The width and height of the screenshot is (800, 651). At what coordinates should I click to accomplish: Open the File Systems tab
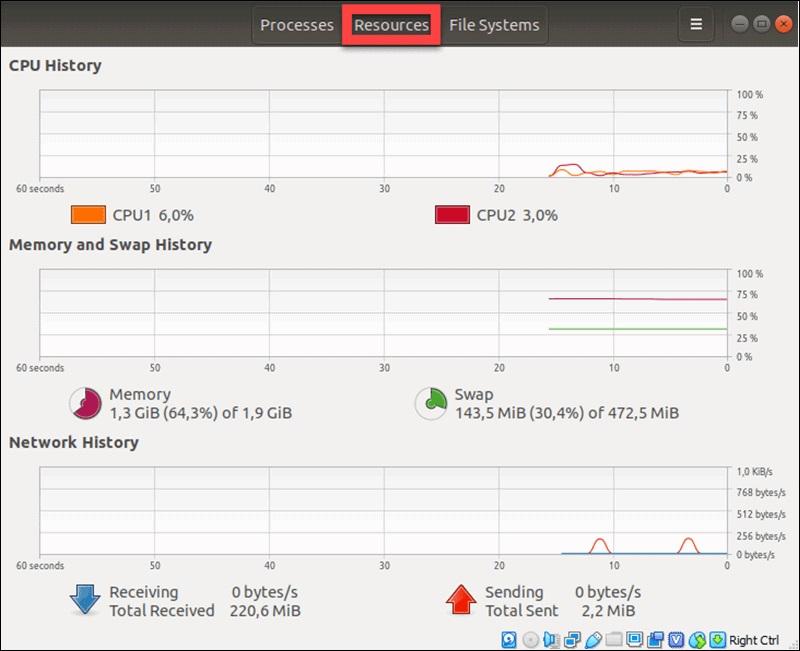tap(494, 25)
